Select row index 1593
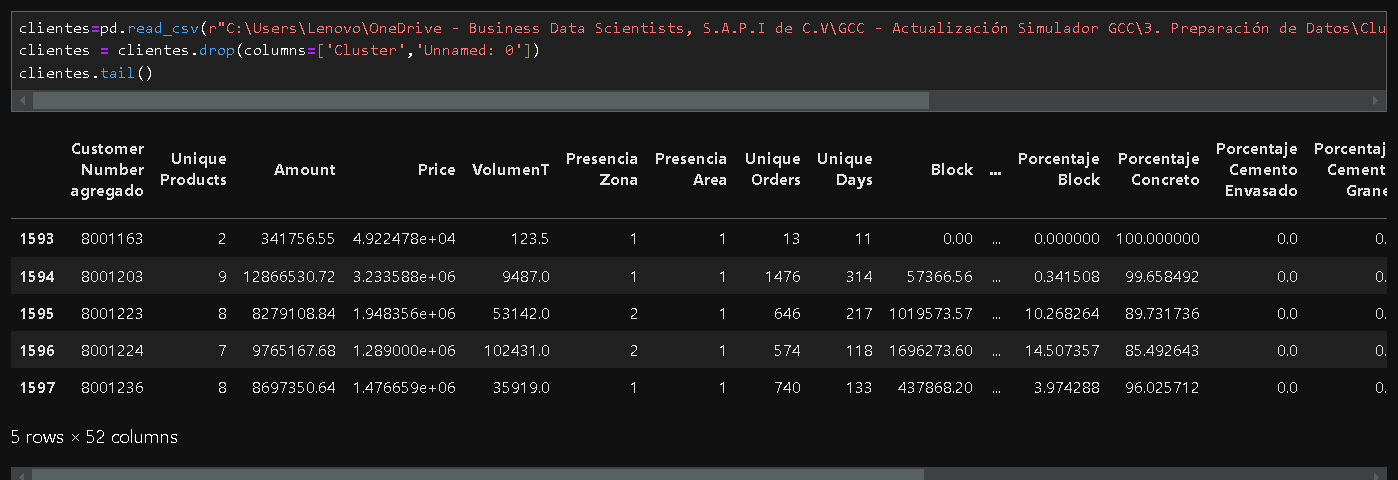 click(37, 239)
